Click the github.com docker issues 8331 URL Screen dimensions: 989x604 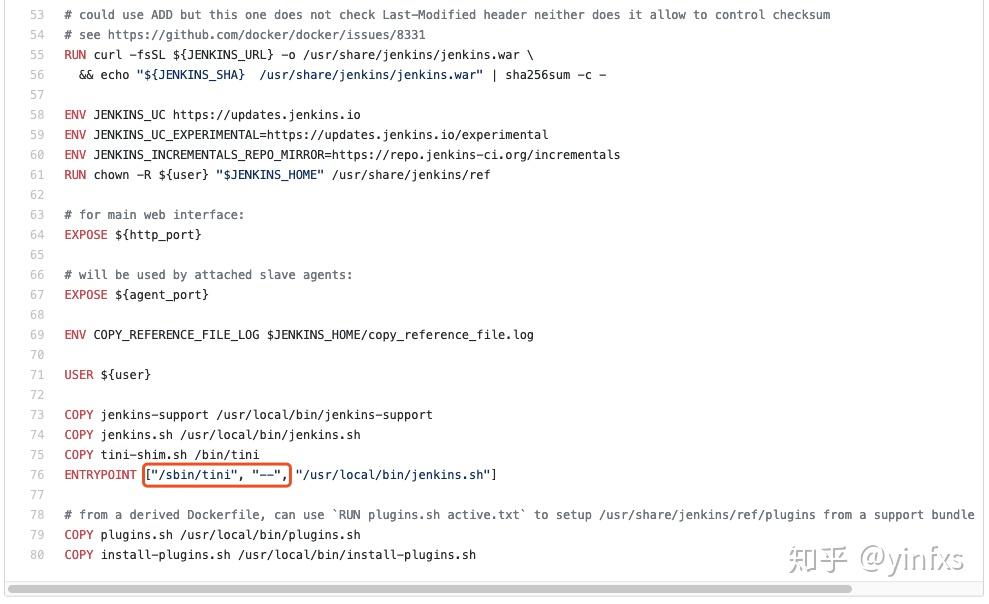pyautogui.click(x=276, y=35)
